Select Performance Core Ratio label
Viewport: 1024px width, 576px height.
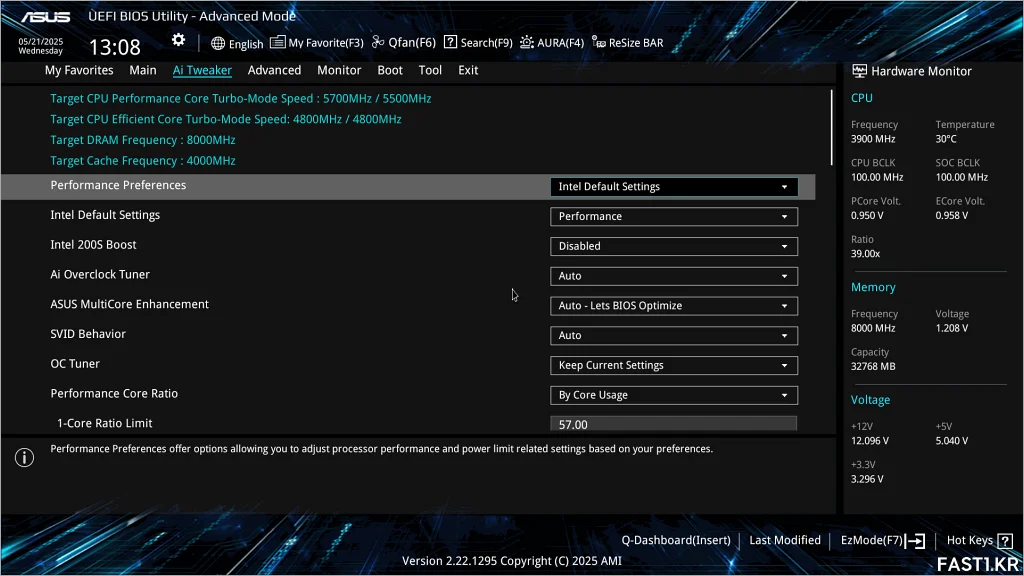point(114,394)
